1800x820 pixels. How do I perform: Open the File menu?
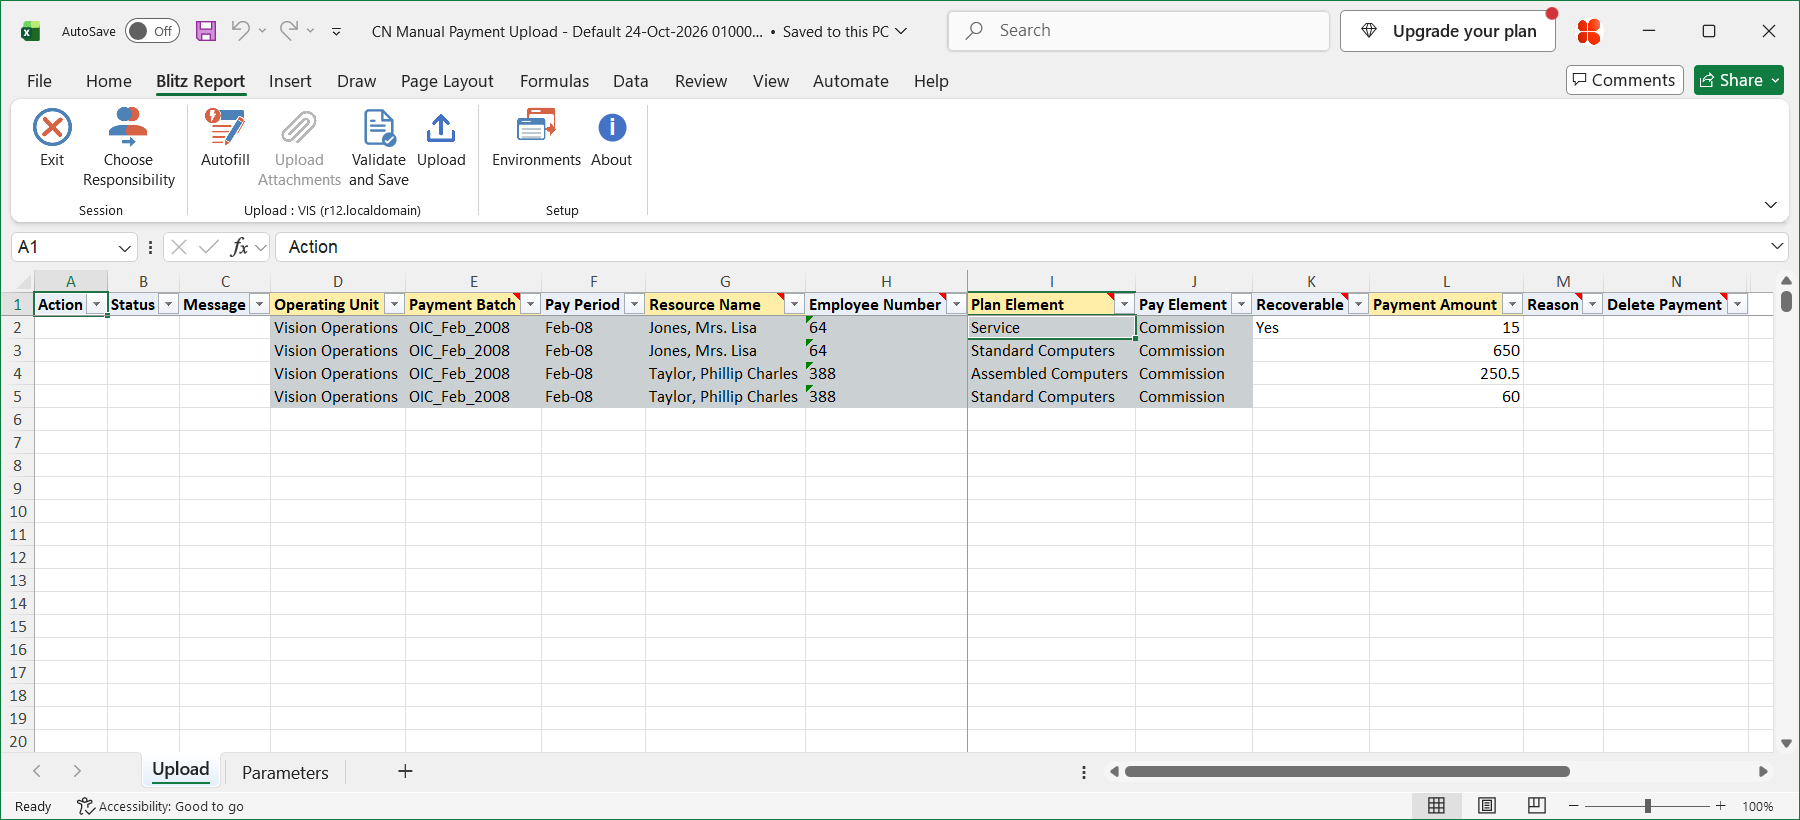pyautogui.click(x=40, y=81)
